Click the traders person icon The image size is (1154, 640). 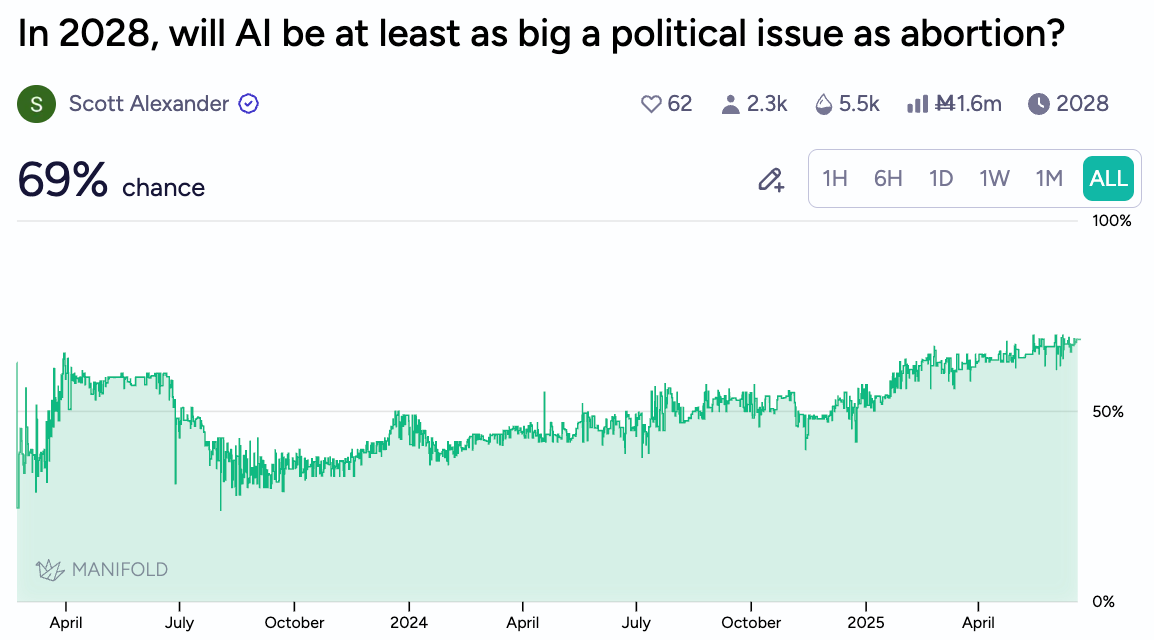point(730,104)
